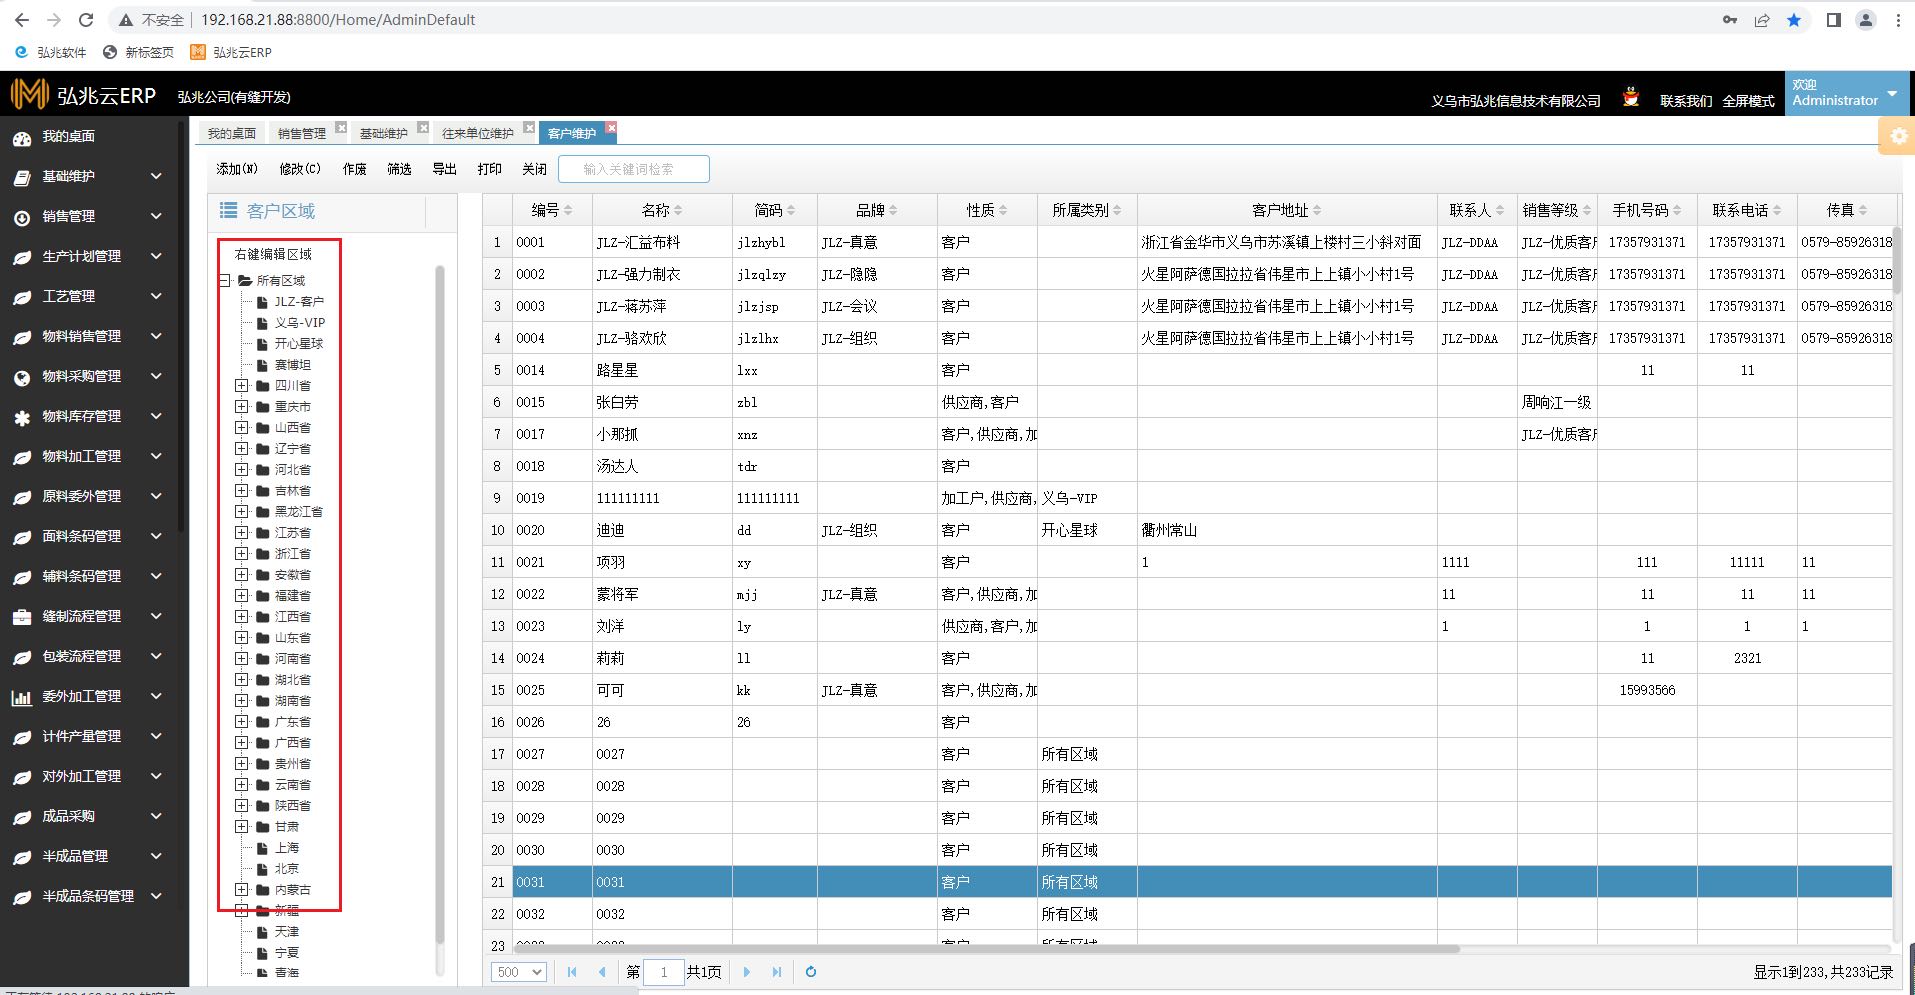Click 修改(C) toolbar button
This screenshot has width=1915, height=995.
(300, 169)
